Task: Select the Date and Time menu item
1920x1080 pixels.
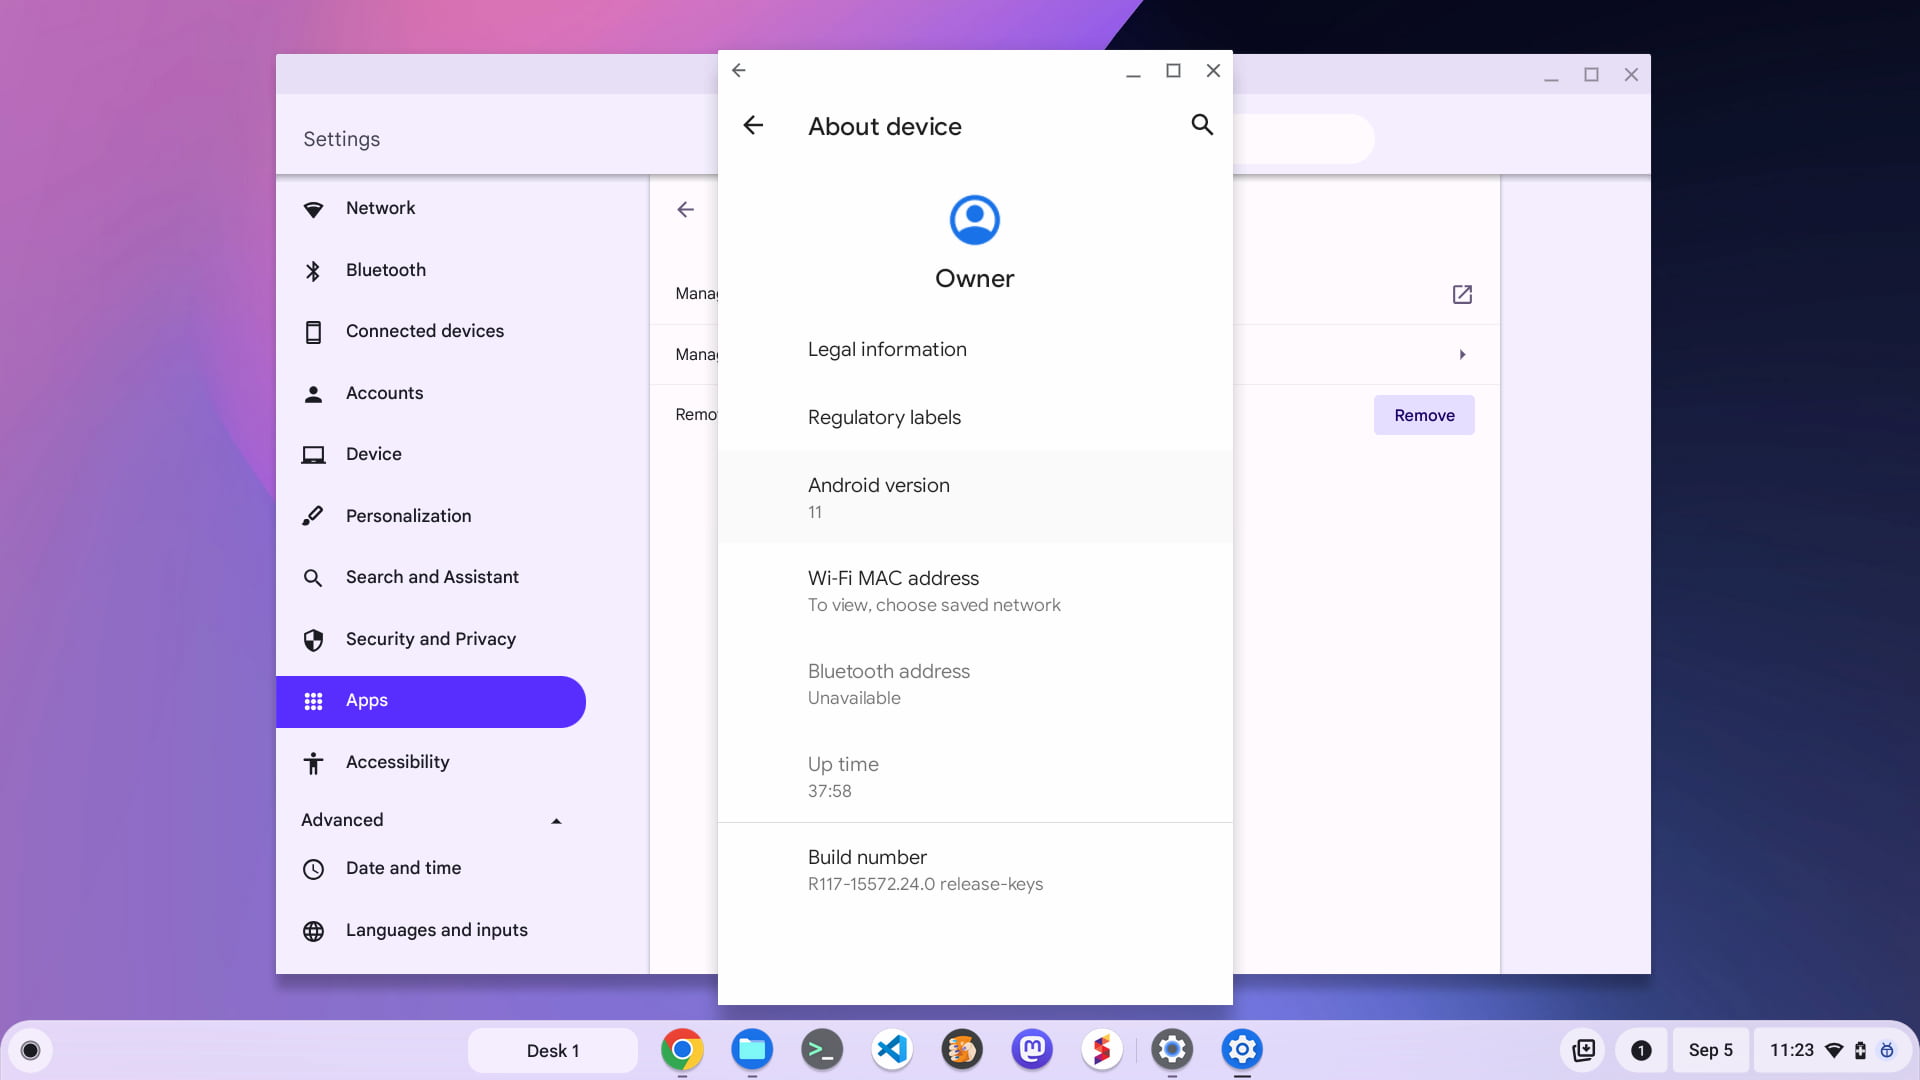Action: tap(404, 868)
